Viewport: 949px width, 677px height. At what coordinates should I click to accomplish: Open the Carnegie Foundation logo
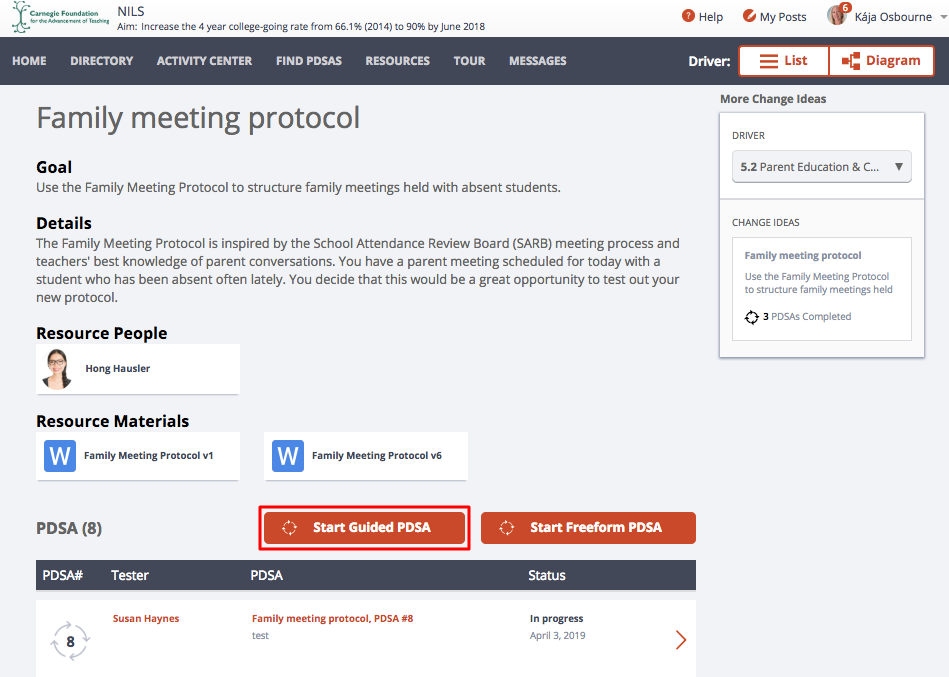61,17
